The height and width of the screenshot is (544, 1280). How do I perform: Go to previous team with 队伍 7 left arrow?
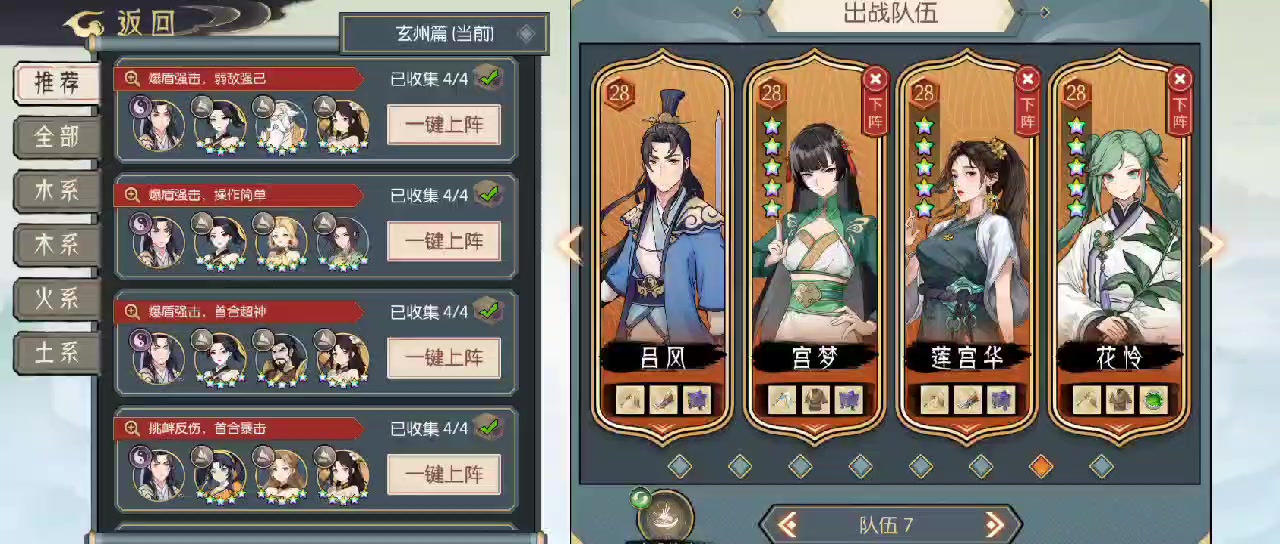tap(788, 524)
